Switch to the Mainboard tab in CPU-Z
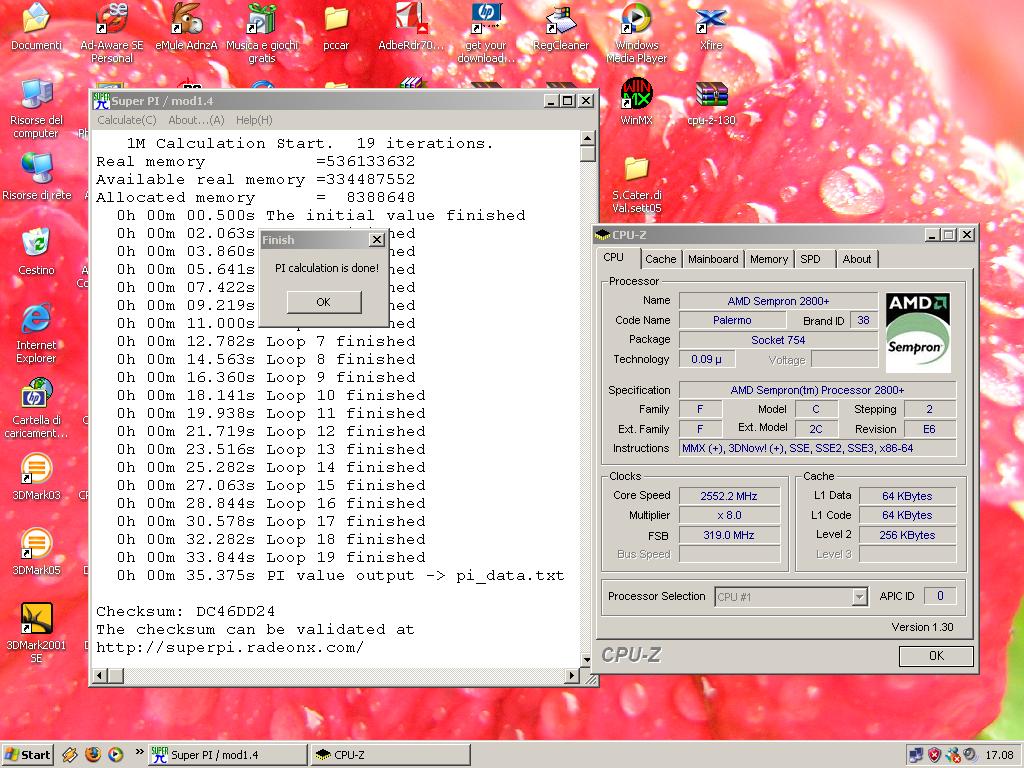 point(713,259)
